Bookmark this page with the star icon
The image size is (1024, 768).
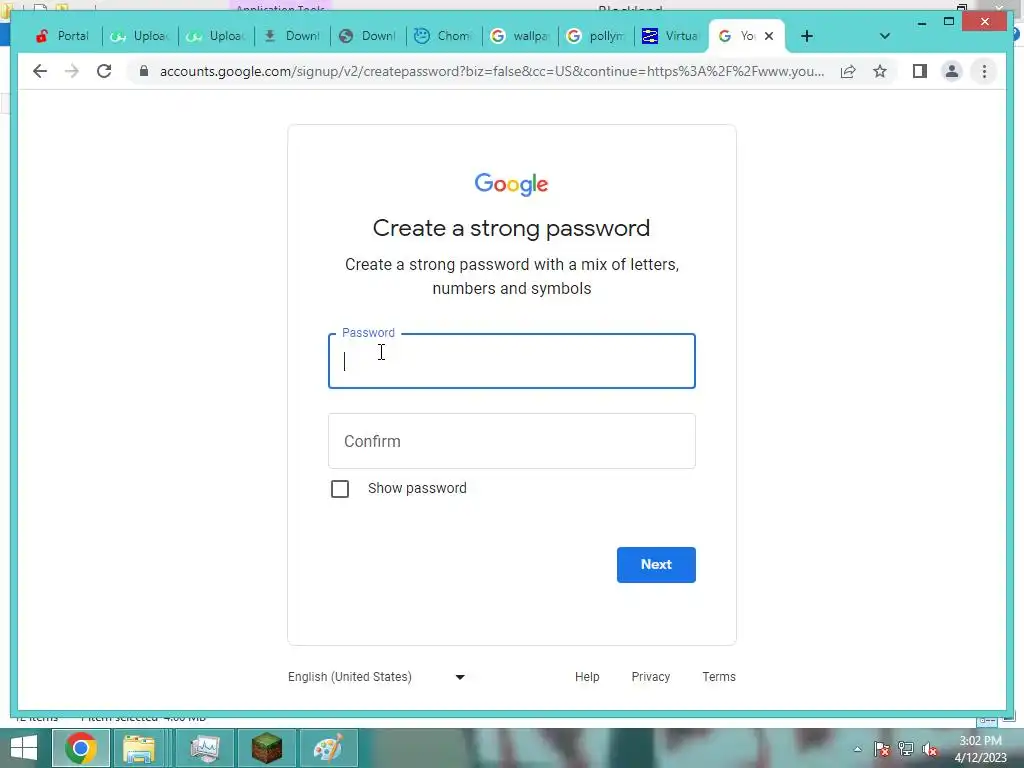(880, 71)
